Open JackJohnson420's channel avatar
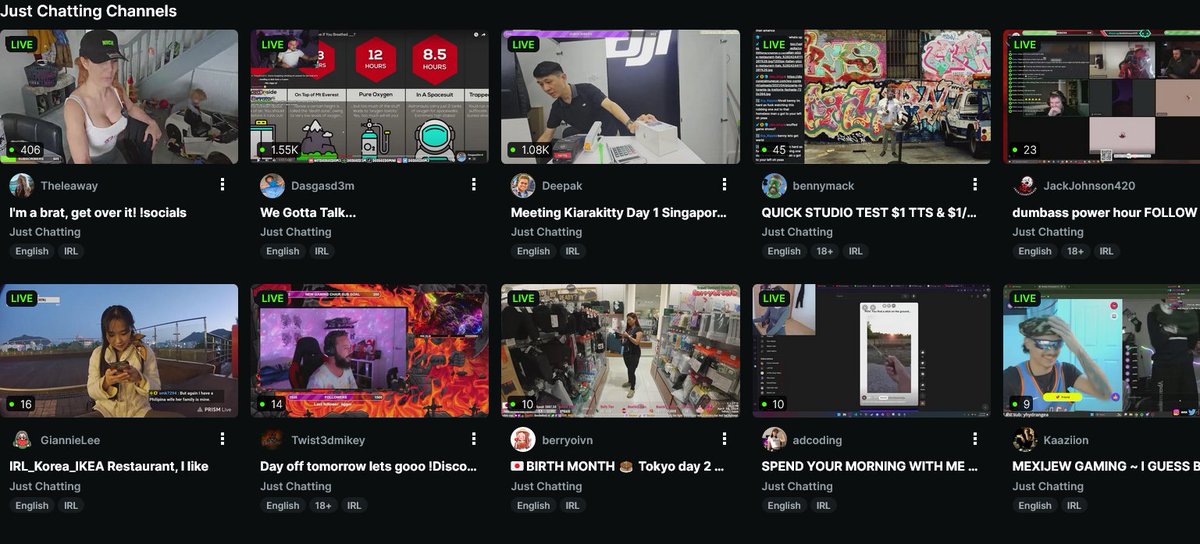The width and height of the screenshot is (1200, 544). pos(1024,186)
